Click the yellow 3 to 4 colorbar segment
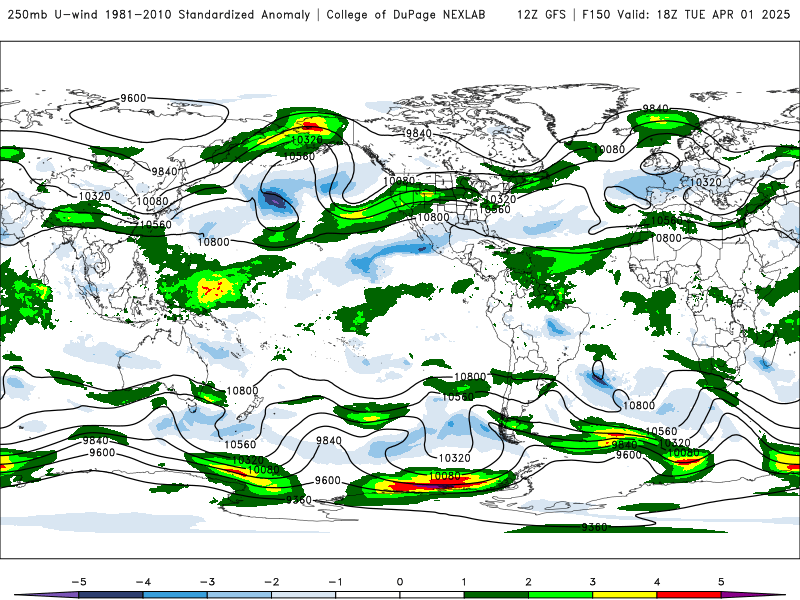Image resolution: width=800 pixels, height=600 pixels. coord(625,595)
